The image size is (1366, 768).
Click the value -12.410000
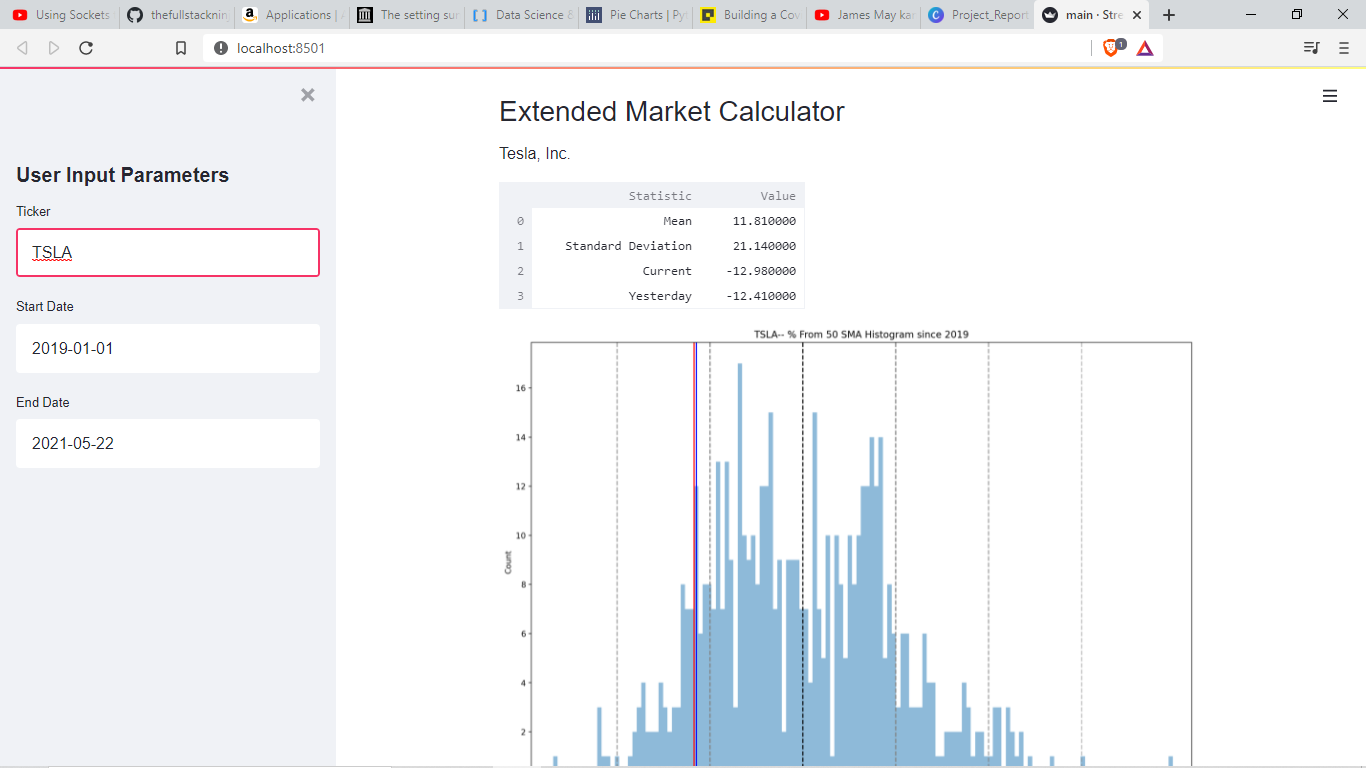(x=761, y=296)
